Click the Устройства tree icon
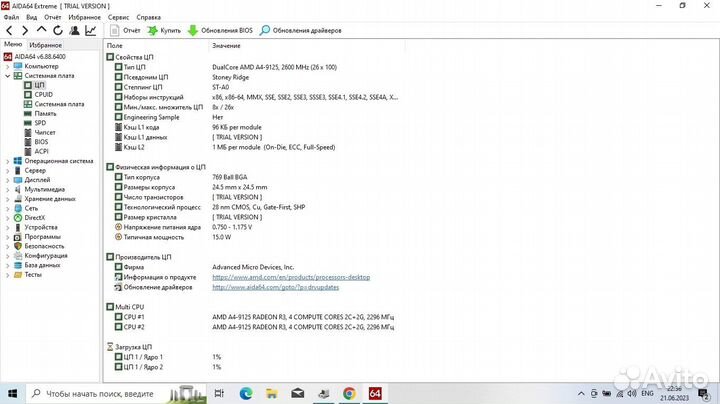The height and width of the screenshot is (404, 720). [x=17, y=227]
